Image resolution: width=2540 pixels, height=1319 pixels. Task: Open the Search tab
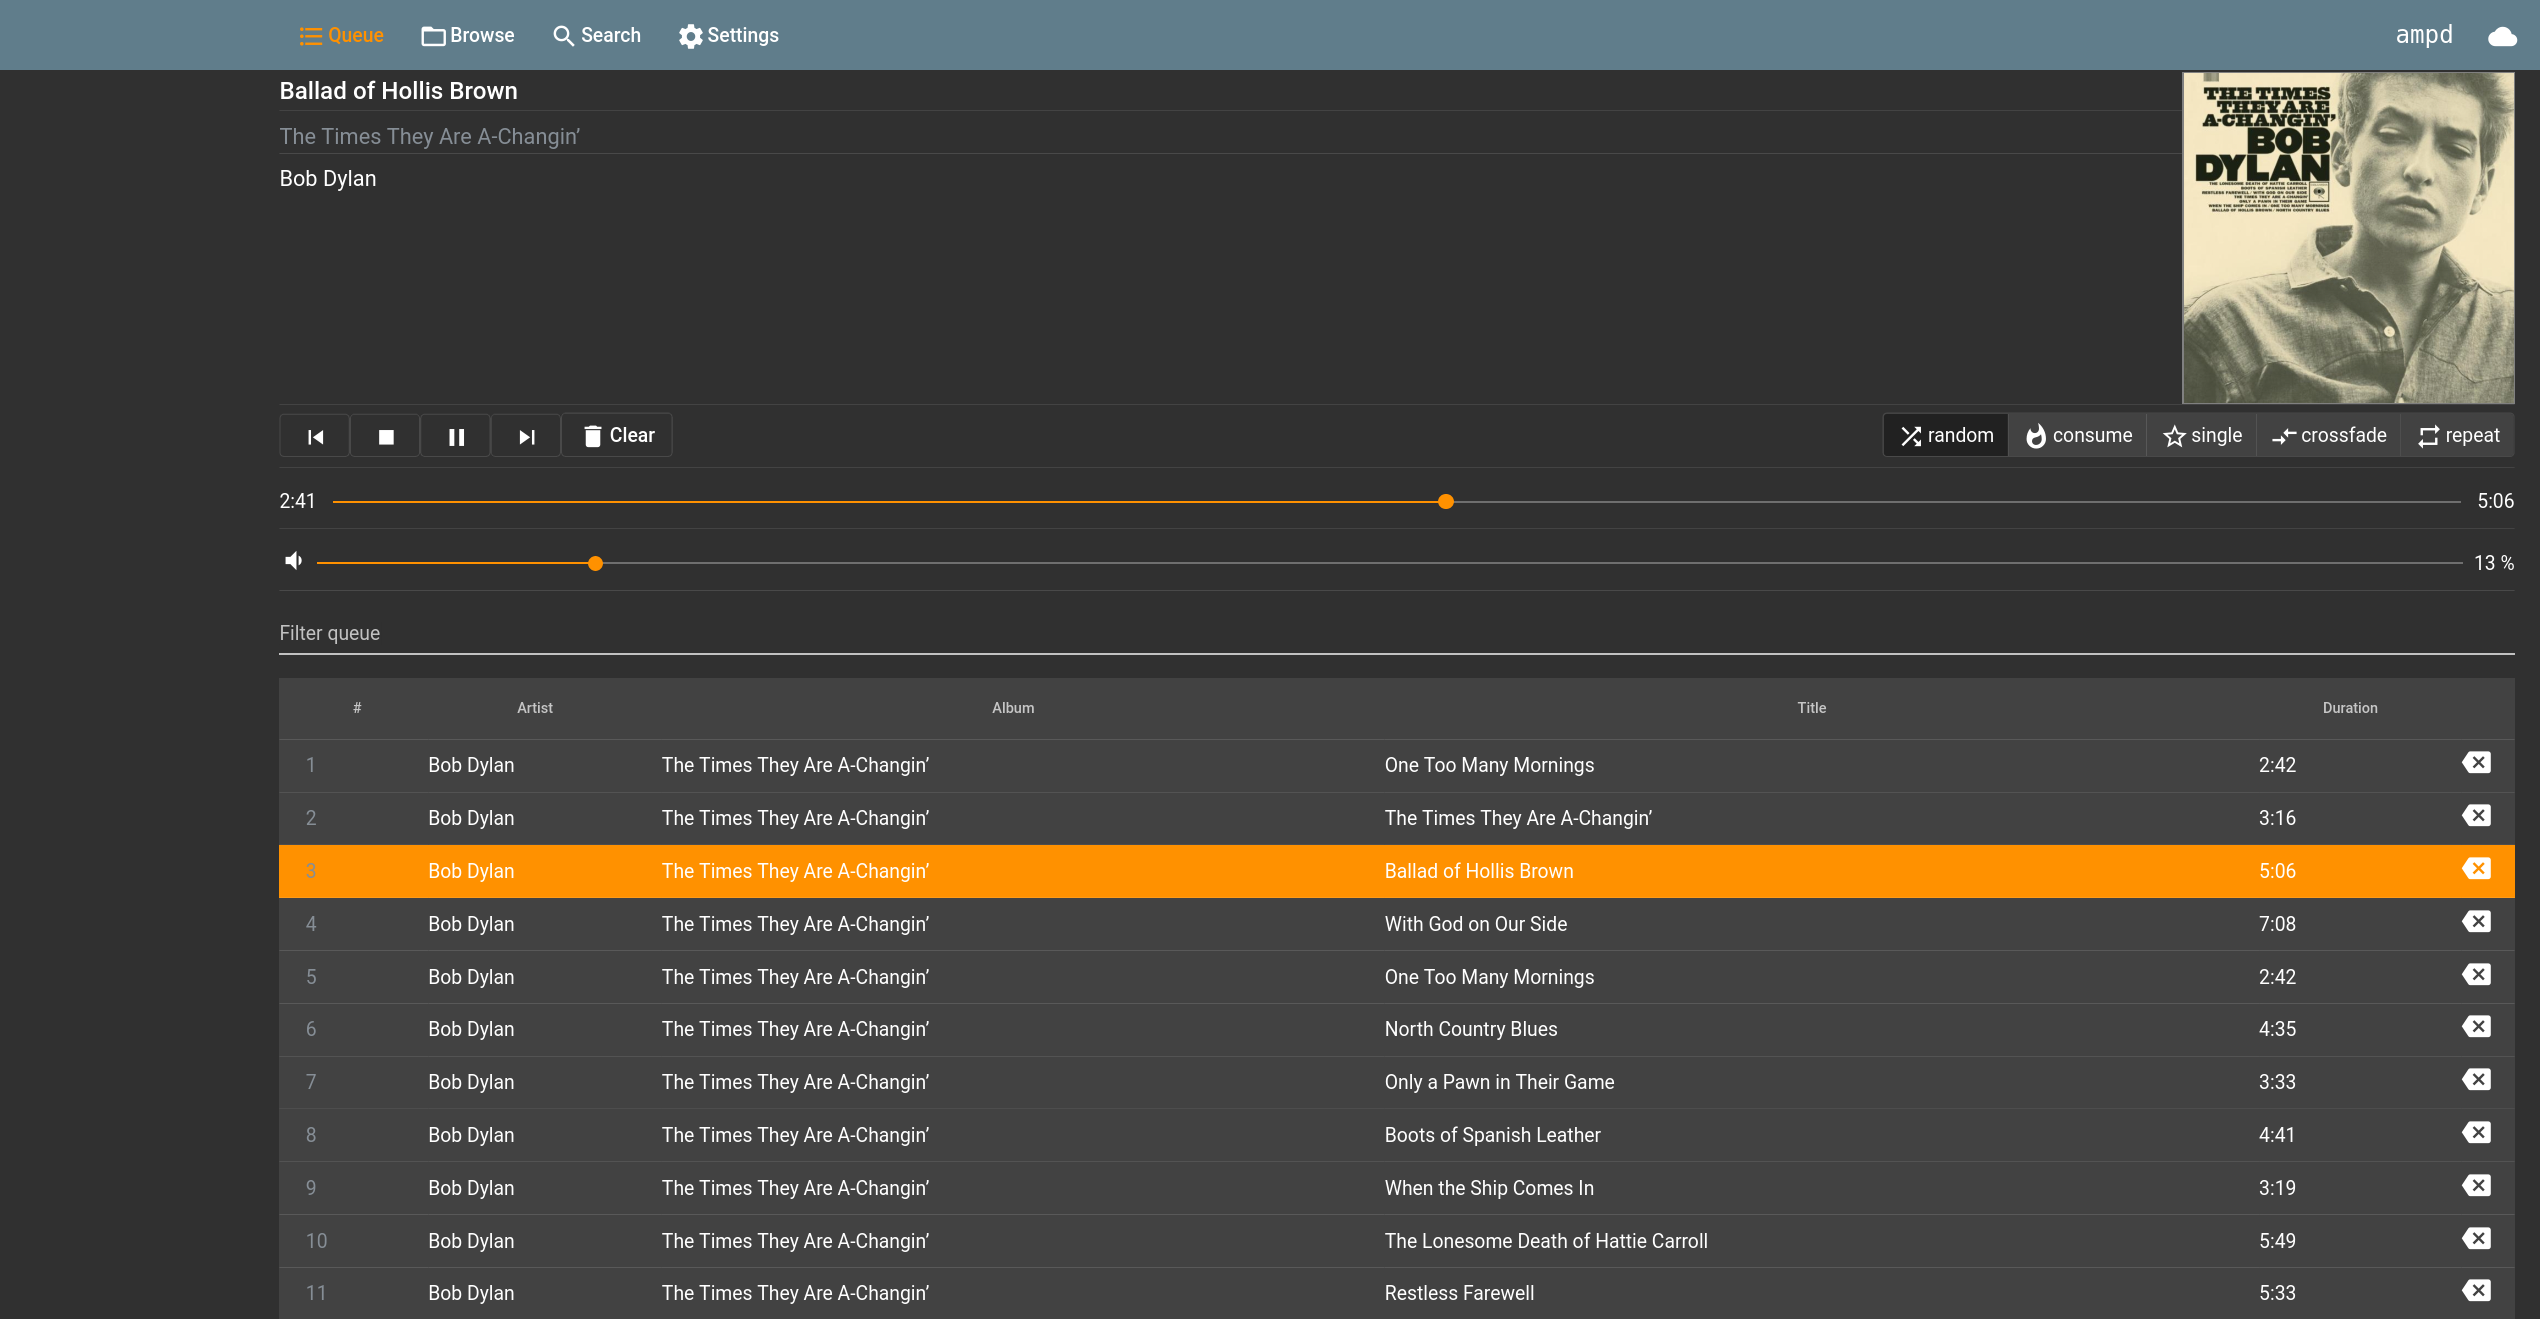(597, 35)
